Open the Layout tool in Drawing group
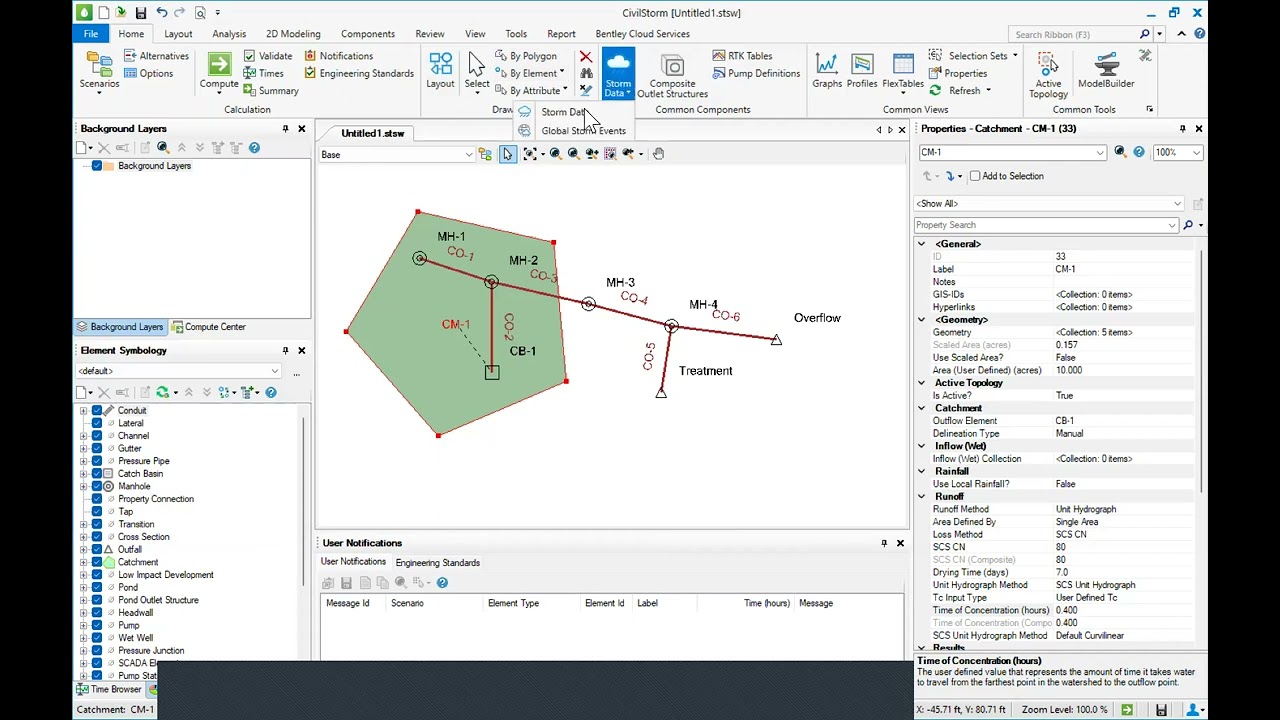The height and width of the screenshot is (720, 1280). (x=440, y=70)
